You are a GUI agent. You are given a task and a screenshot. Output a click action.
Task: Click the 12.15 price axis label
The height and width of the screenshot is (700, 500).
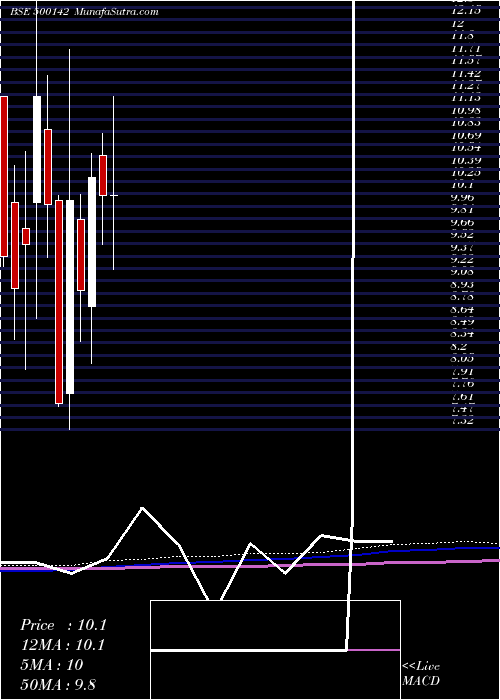point(466,11)
